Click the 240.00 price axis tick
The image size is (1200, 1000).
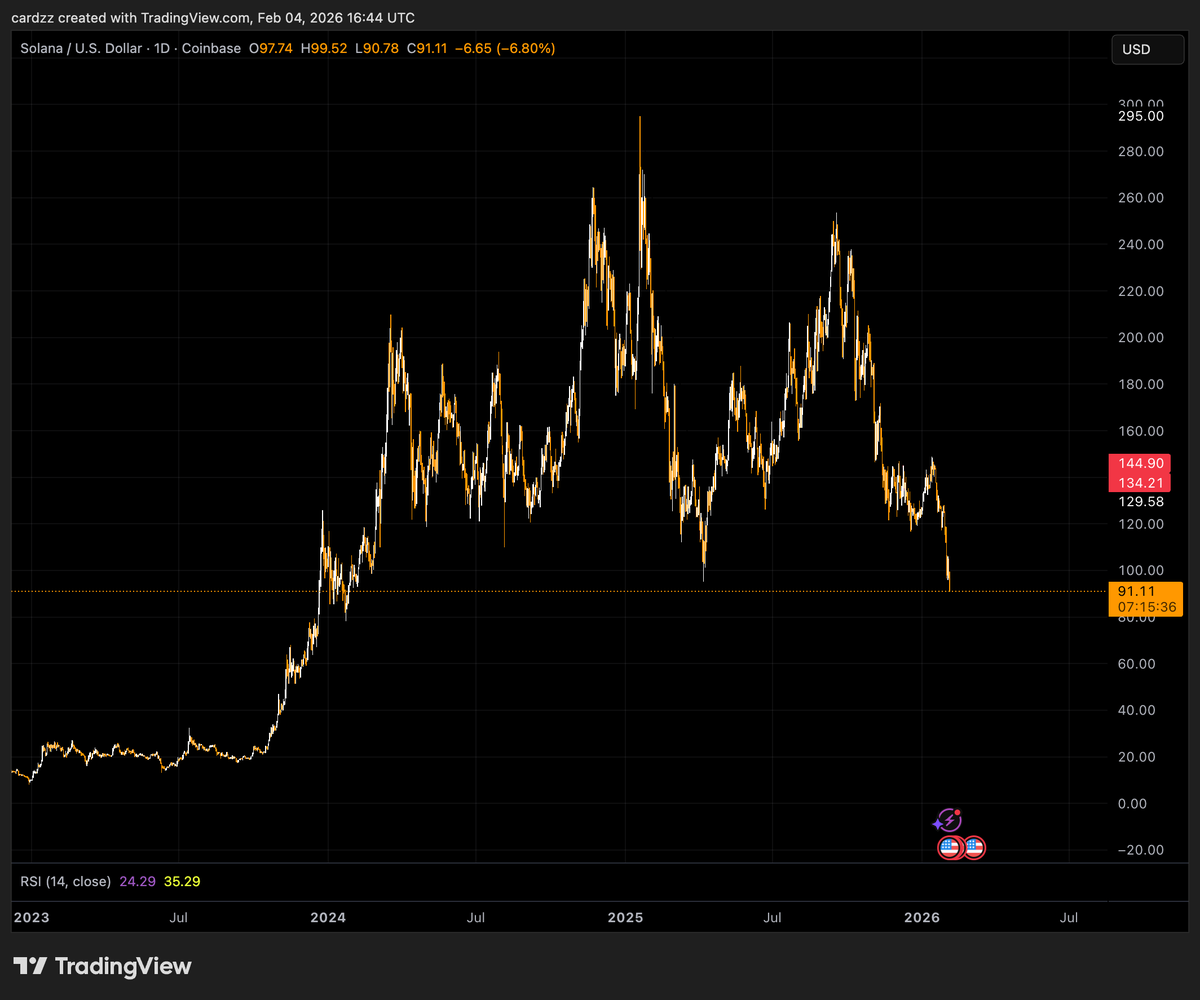click(1141, 244)
